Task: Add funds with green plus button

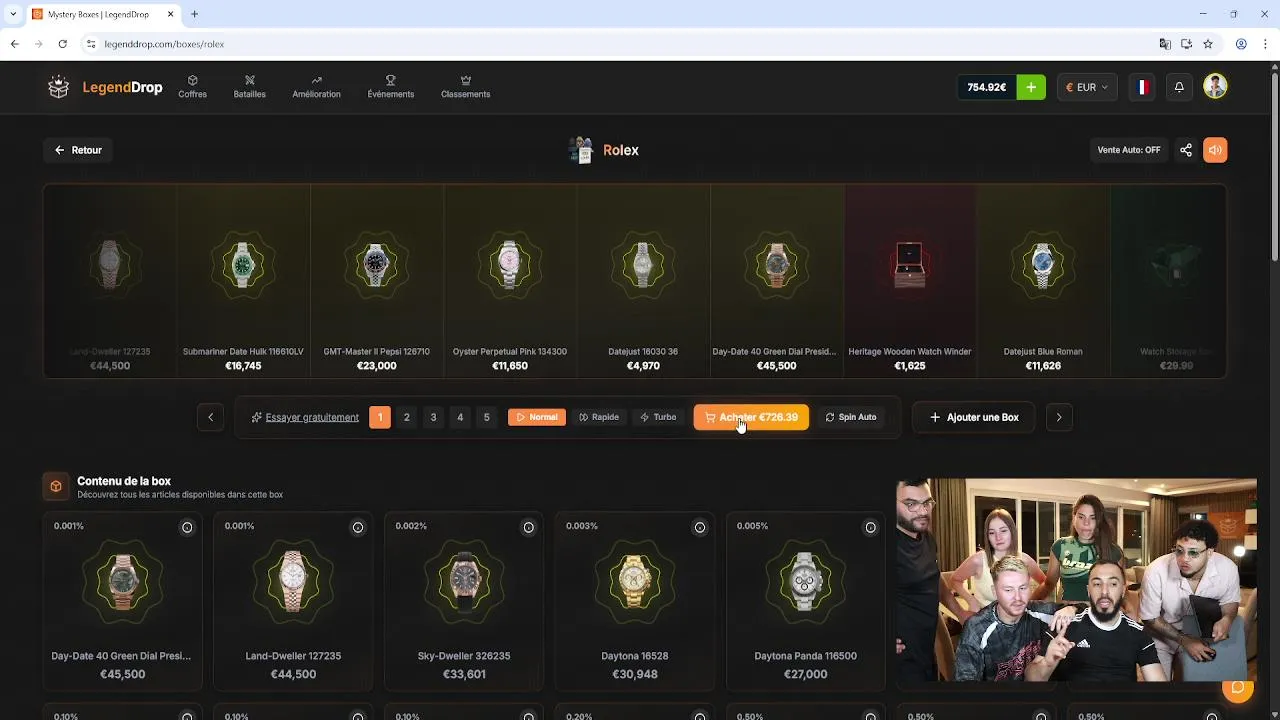Action: point(1031,87)
